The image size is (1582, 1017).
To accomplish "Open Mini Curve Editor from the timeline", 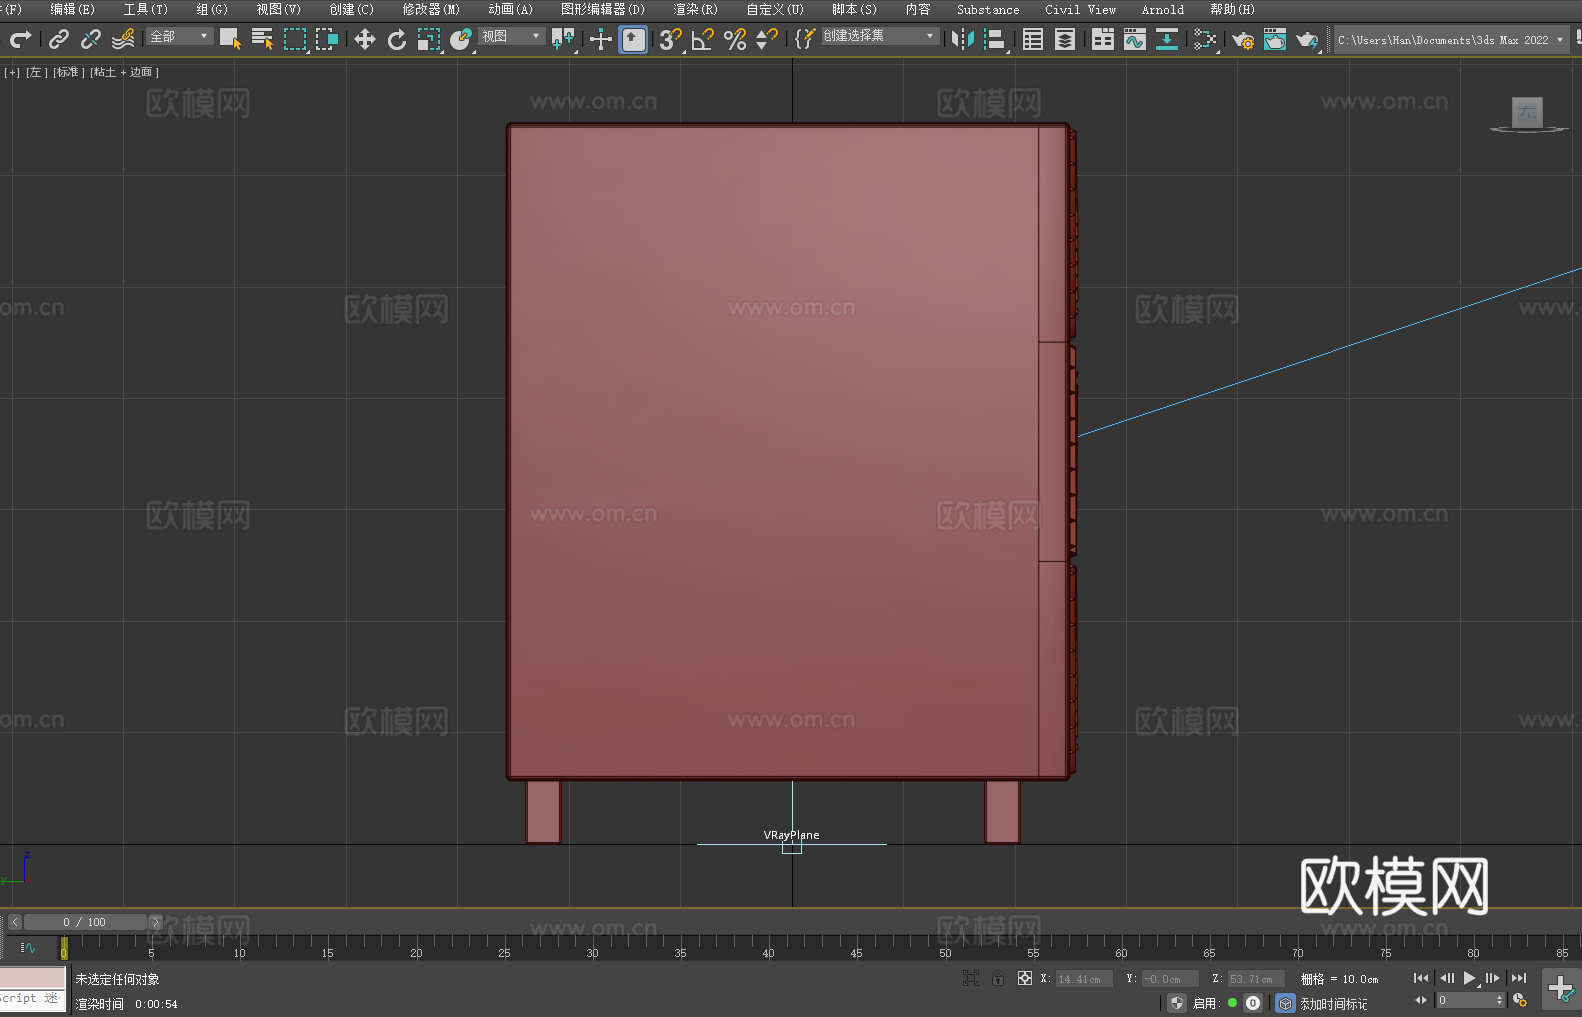I will coord(28,947).
